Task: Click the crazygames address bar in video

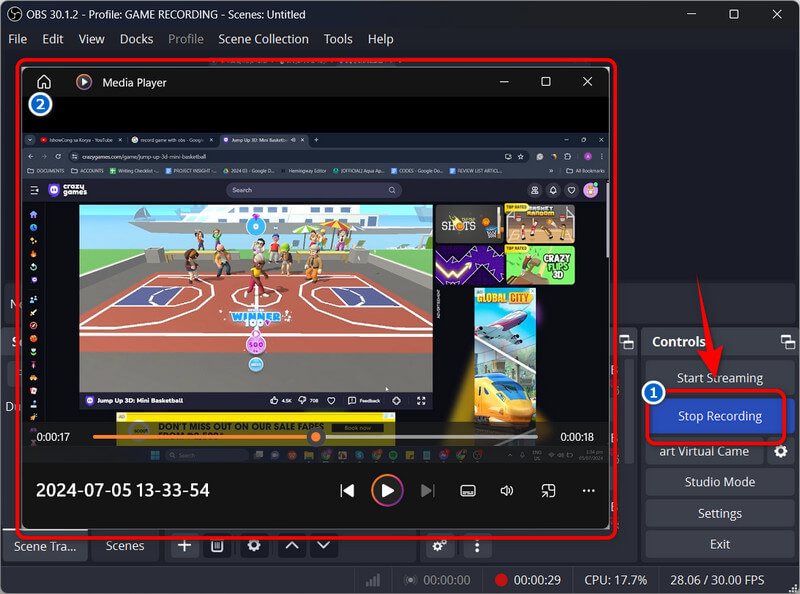Action: [288, 157]
